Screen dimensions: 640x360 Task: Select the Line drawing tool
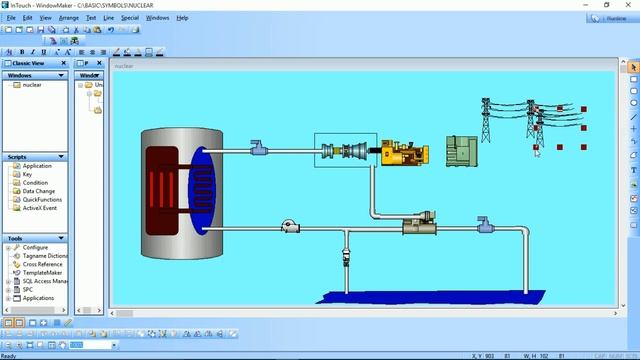[x=633, y=116]
